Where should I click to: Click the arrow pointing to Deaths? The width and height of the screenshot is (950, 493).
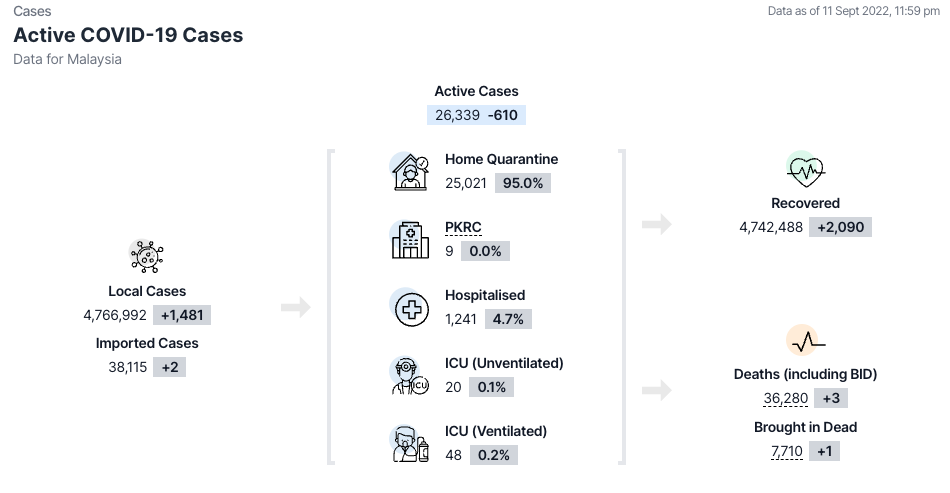point(656,389)
